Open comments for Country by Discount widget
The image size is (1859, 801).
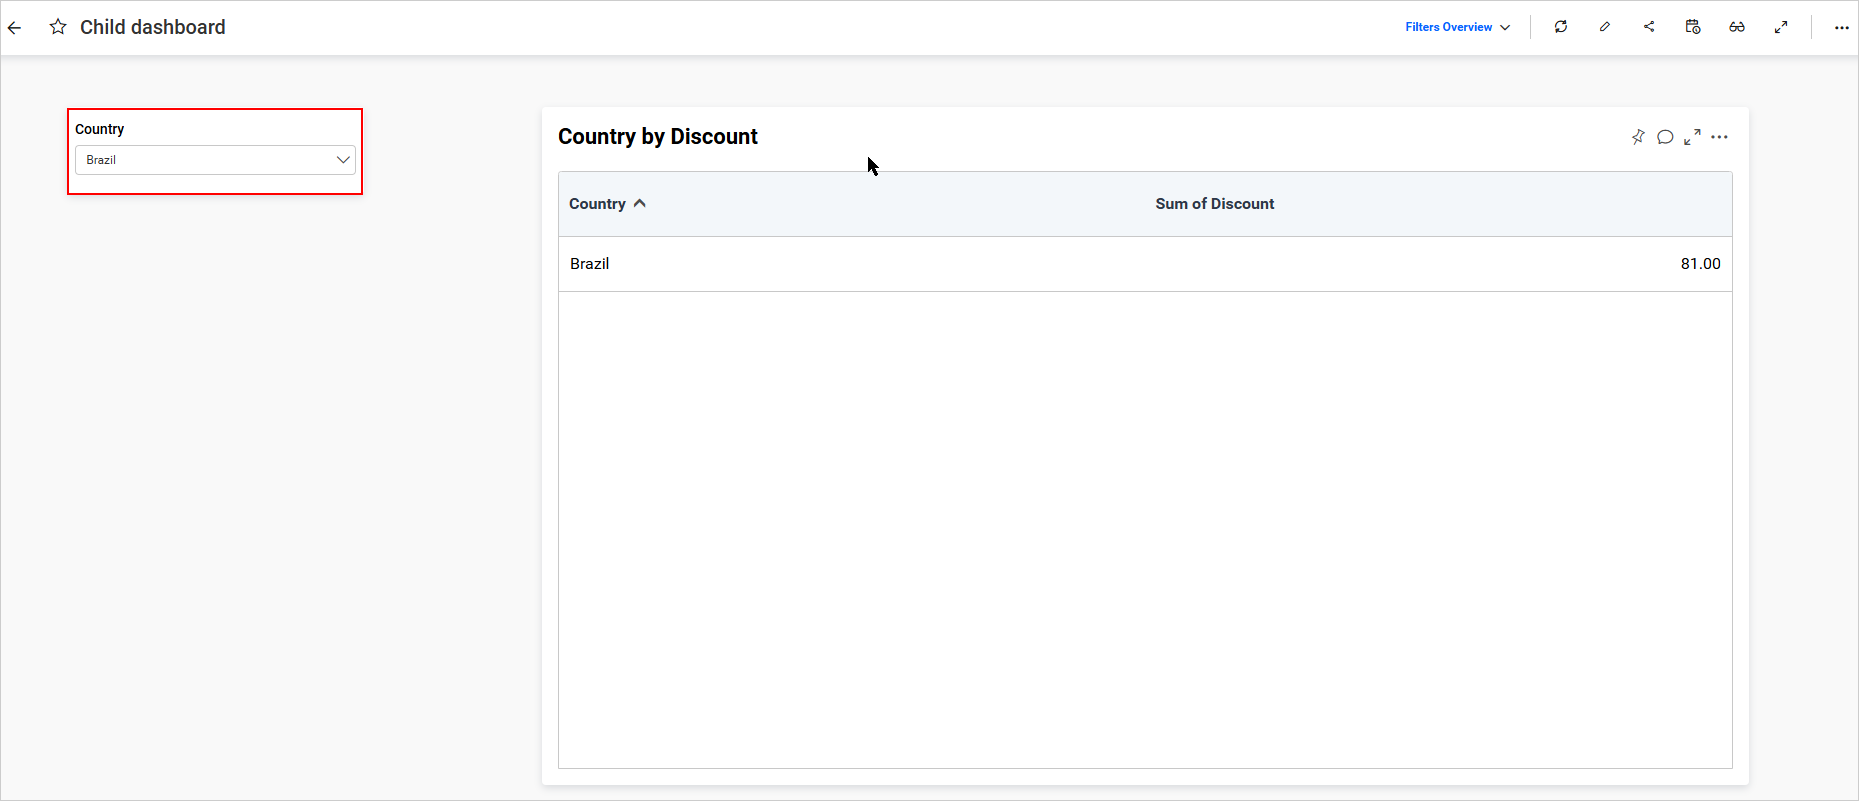coord(1665,137)
